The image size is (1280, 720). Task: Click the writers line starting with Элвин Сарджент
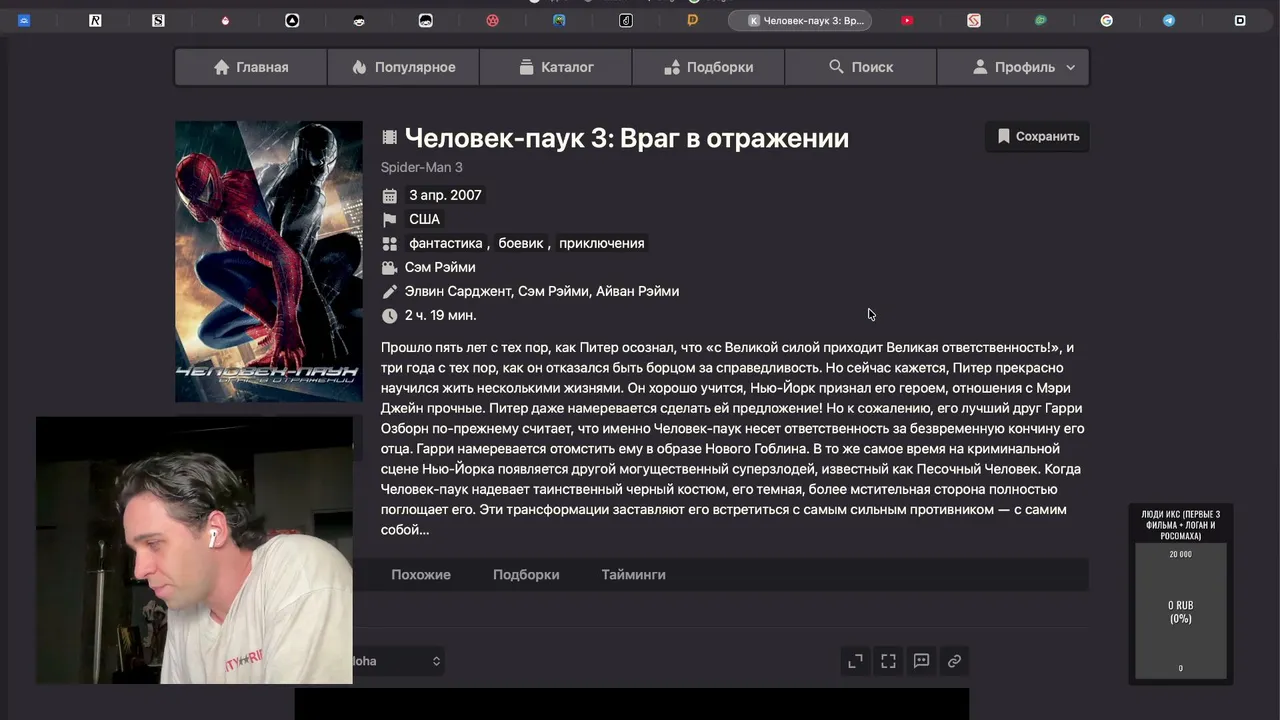[542, 291]
